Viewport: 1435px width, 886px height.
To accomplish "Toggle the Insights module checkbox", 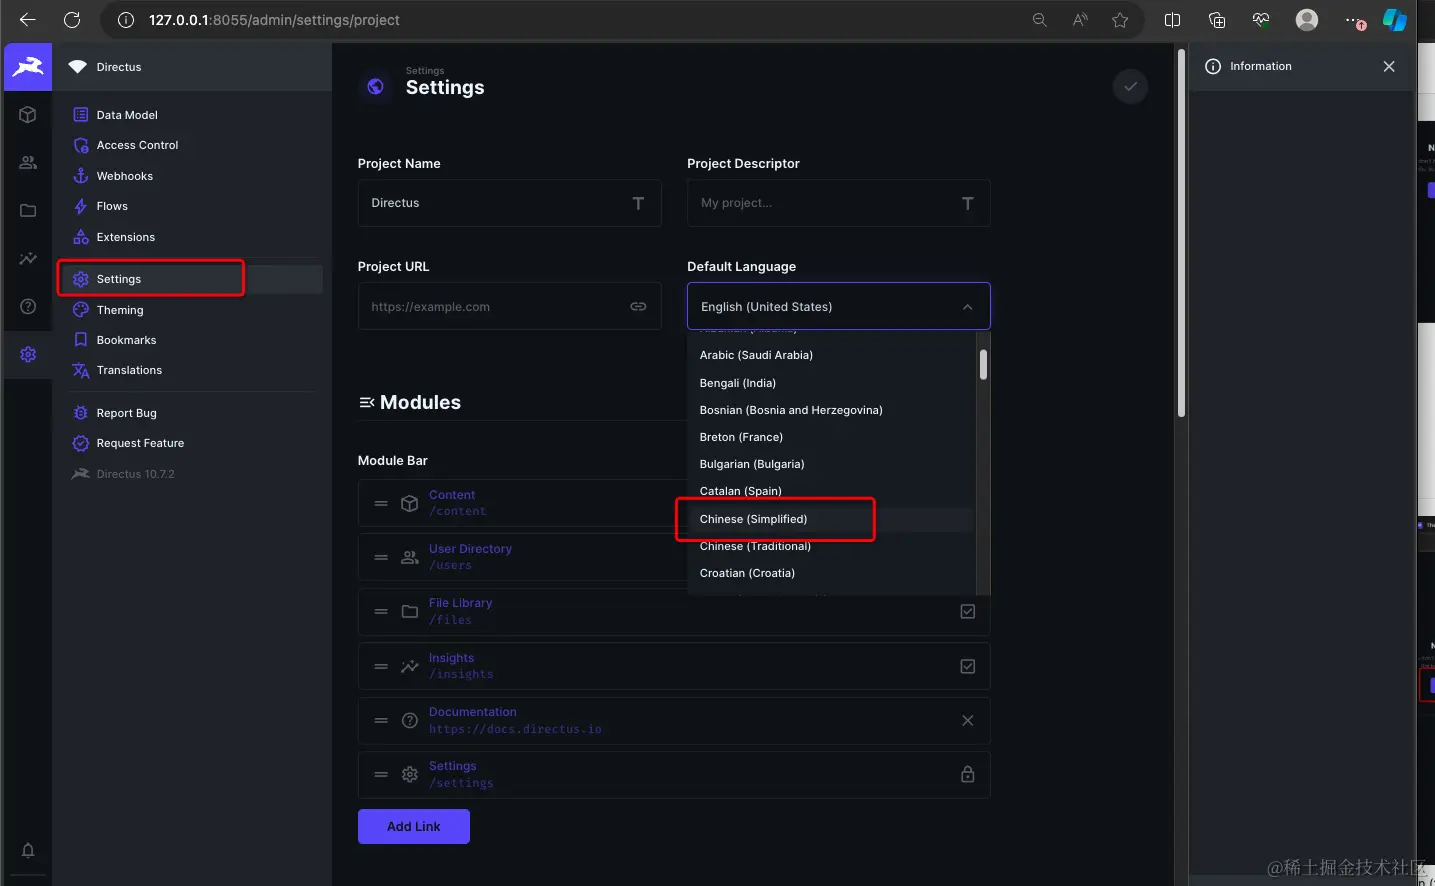I will 968,666.
